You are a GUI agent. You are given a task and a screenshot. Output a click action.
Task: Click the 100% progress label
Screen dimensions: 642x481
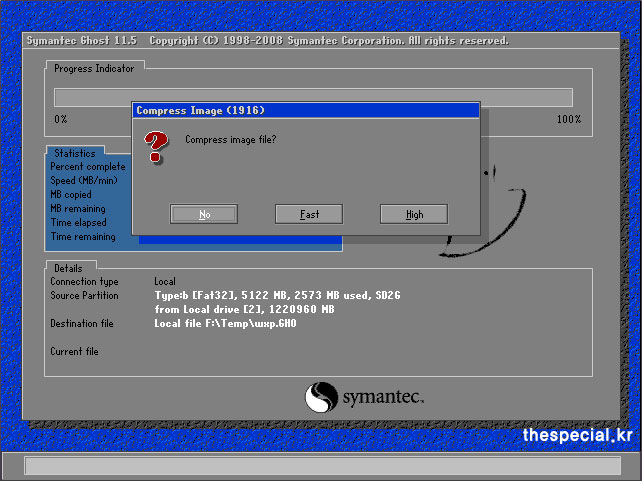click(x=569, y=119)
